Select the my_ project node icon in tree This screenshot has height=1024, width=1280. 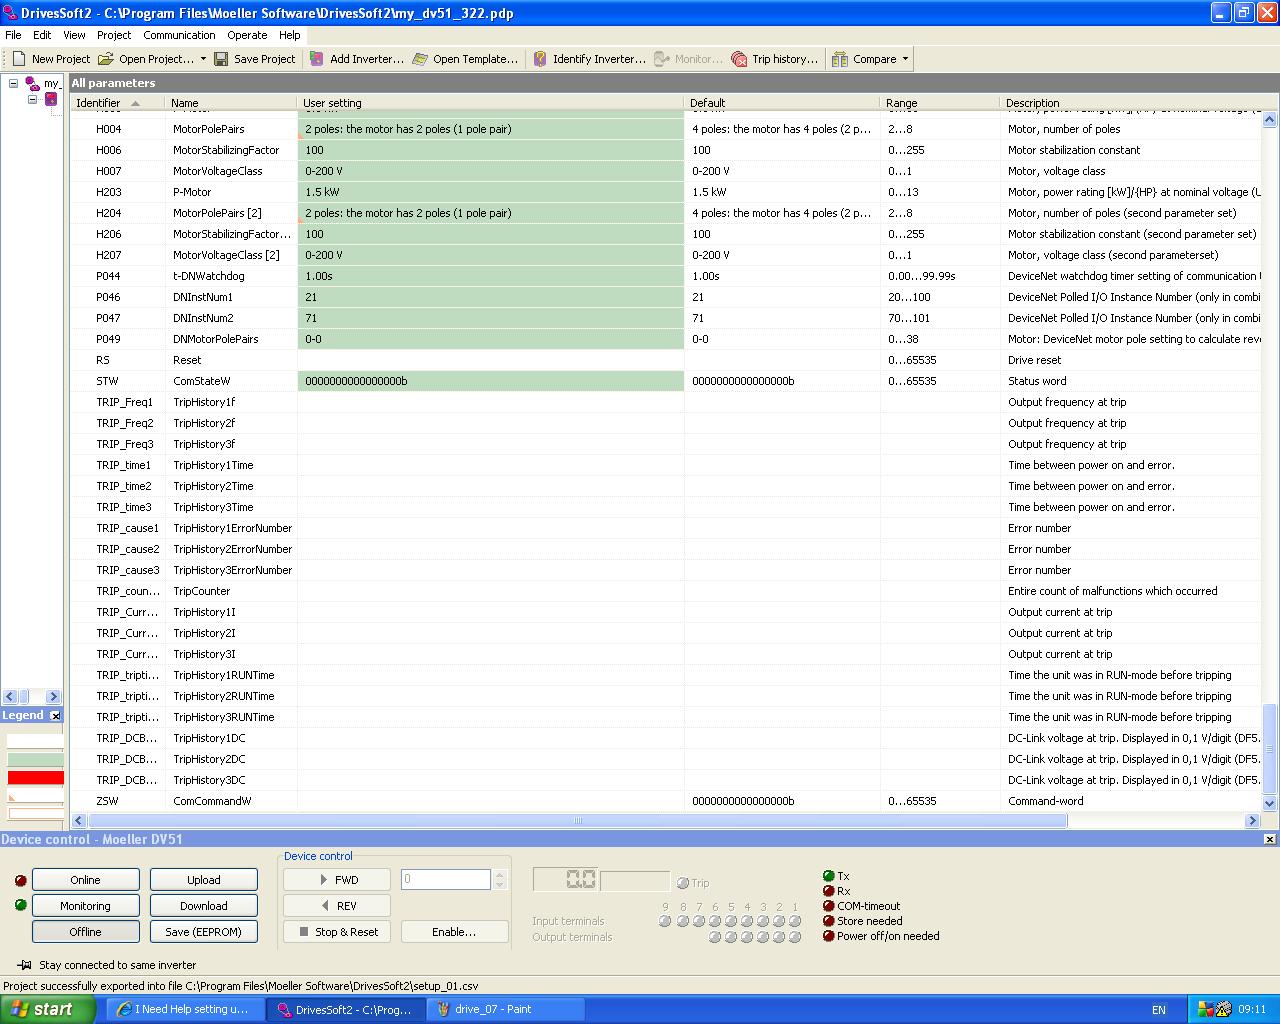tap(33, 83)
